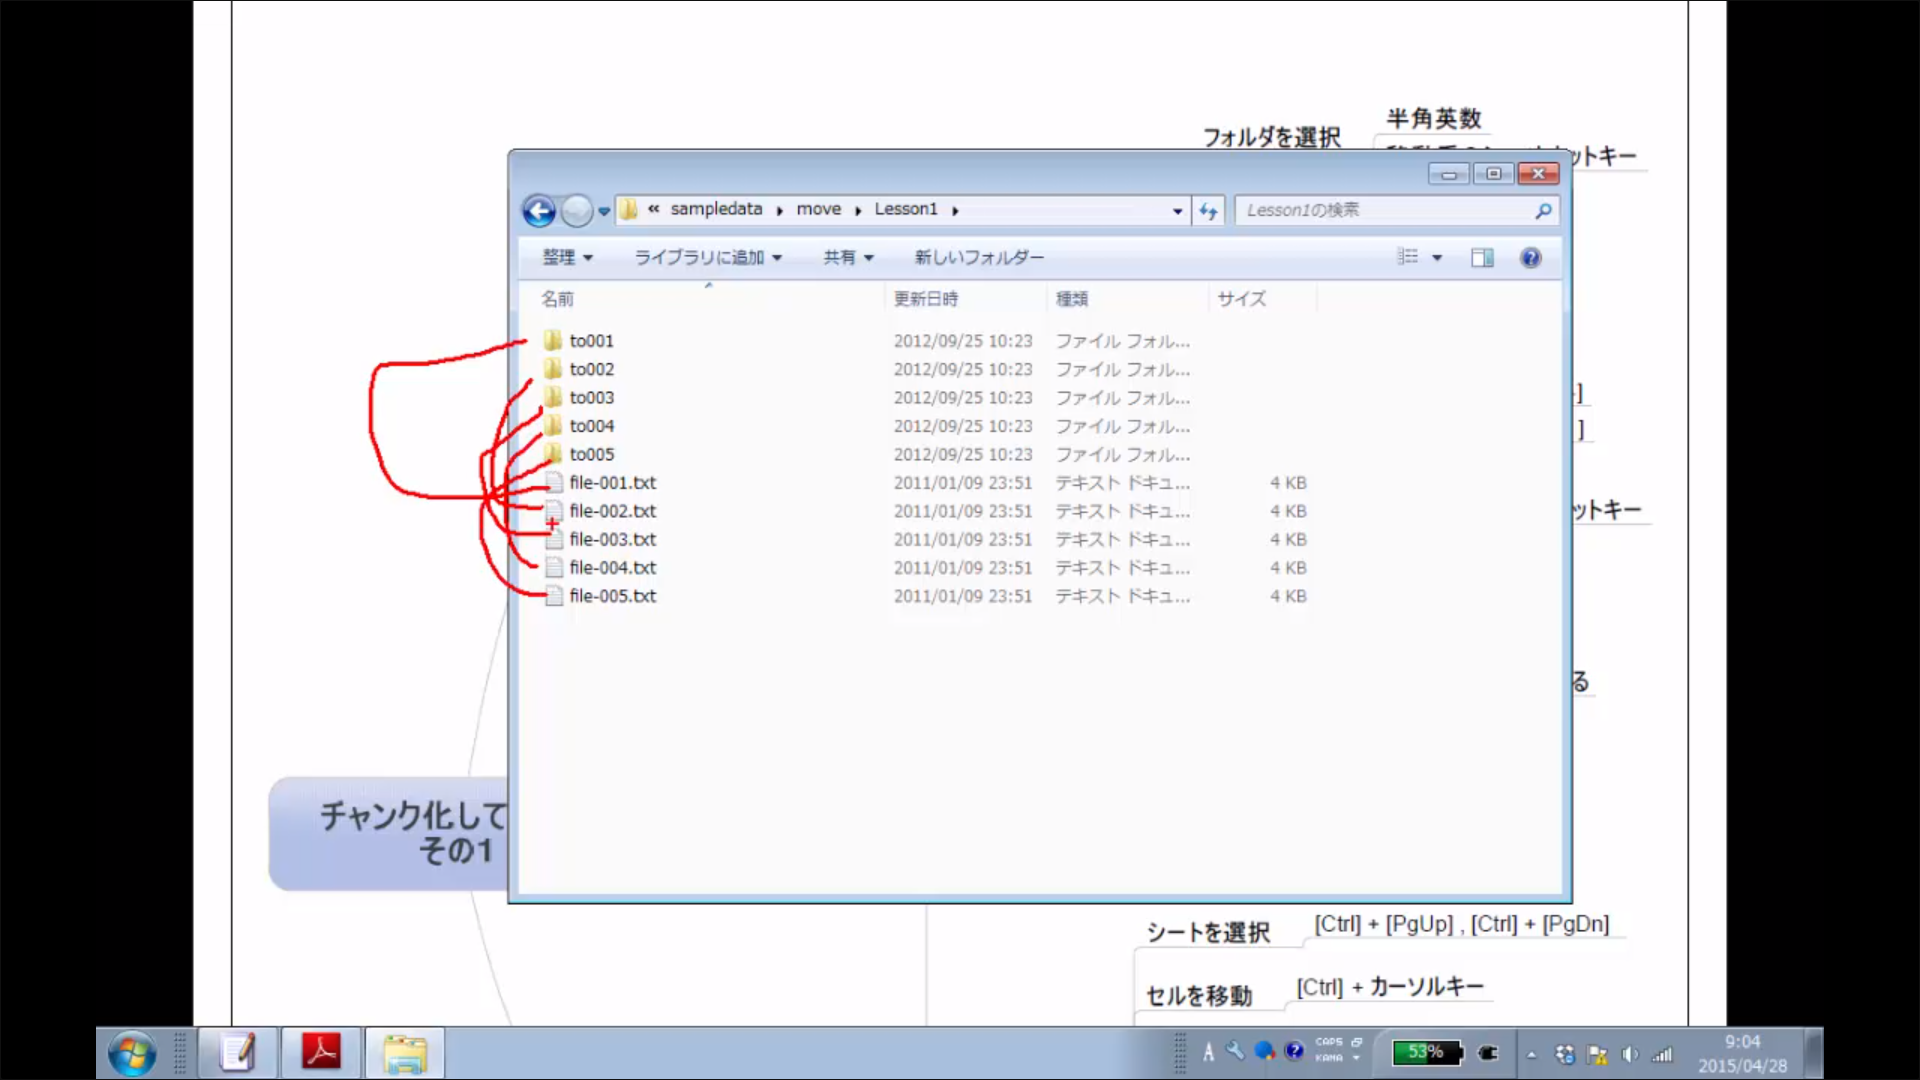
Task: Click the refresh address bar icon
Action: point(1208,211)
